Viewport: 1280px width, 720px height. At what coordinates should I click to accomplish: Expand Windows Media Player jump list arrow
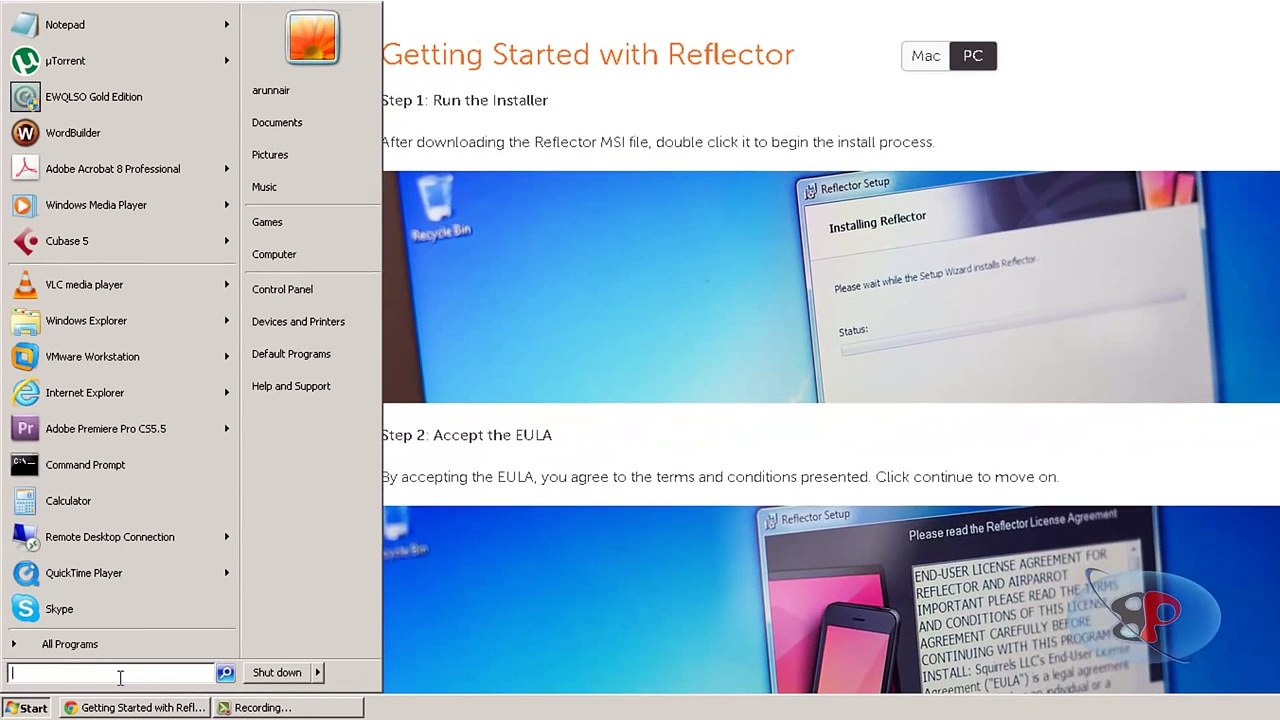(x=226, y=205)
